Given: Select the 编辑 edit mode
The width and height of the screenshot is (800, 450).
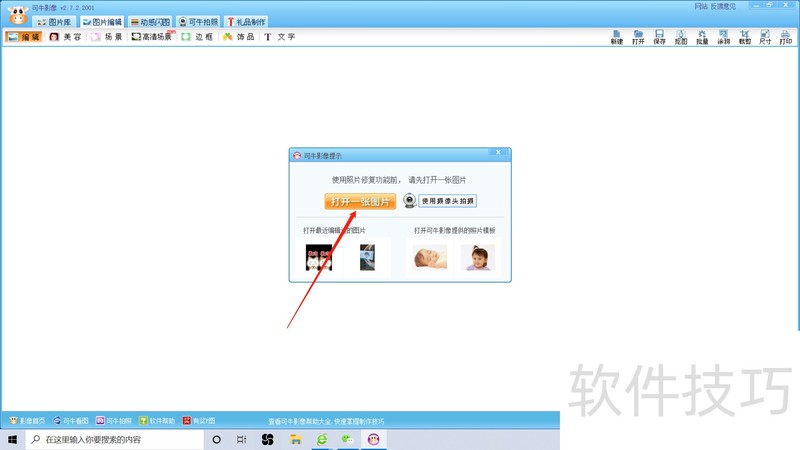Looking at the screenshot, I should tap(23, 37).
